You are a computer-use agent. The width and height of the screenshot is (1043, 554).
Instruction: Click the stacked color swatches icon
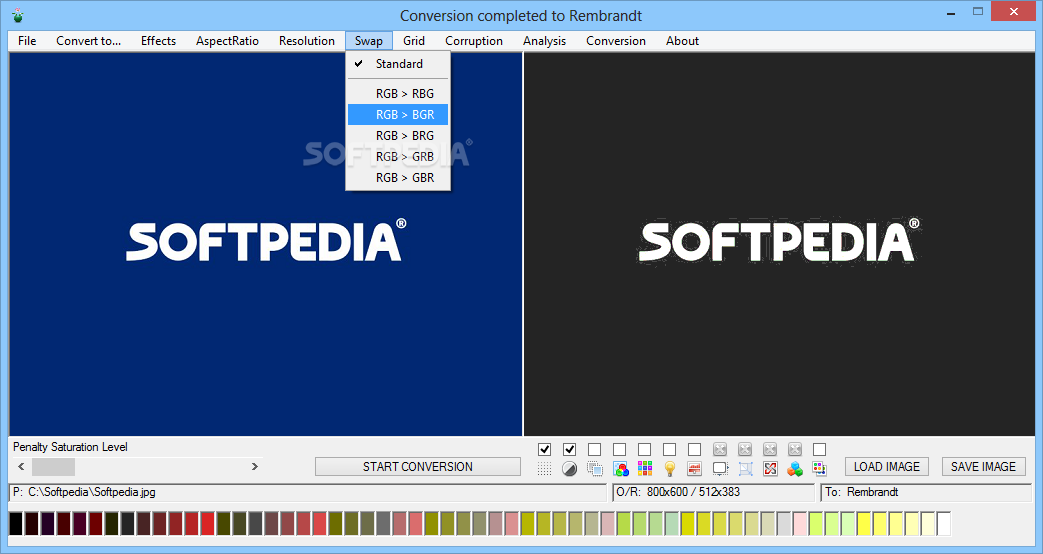[820, 469]
